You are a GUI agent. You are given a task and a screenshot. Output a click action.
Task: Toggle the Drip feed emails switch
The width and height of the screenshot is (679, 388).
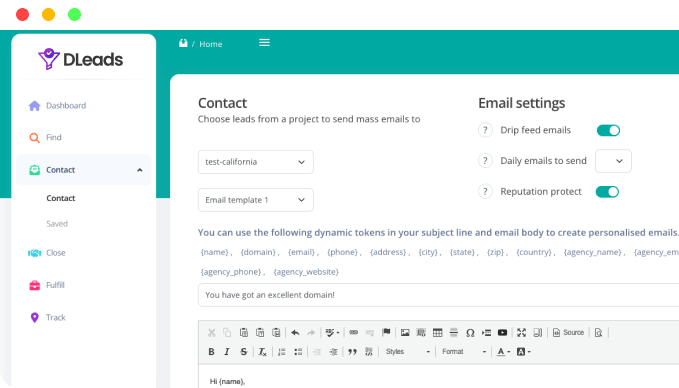(x=608, y=130)
